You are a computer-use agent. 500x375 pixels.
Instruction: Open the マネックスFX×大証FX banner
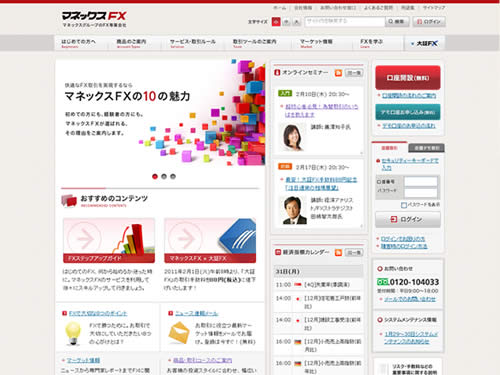pos(210,240)
